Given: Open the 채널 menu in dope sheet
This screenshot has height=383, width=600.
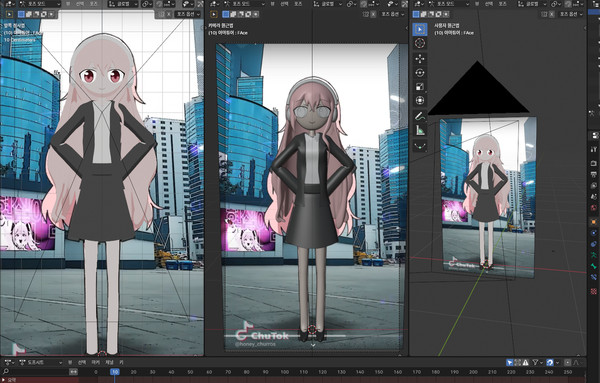Looking at the screenshot, I should click(109, 362).
